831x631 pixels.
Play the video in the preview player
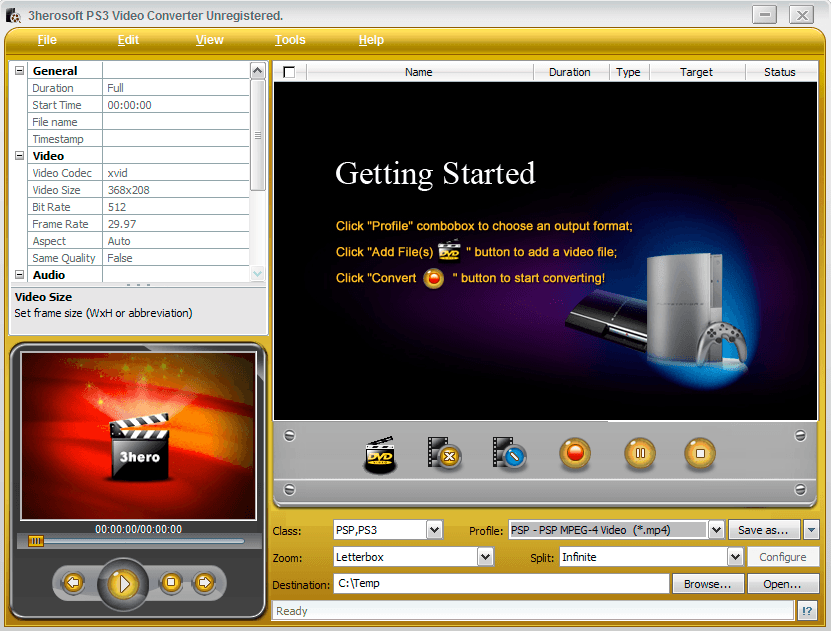tap(122, 583)
